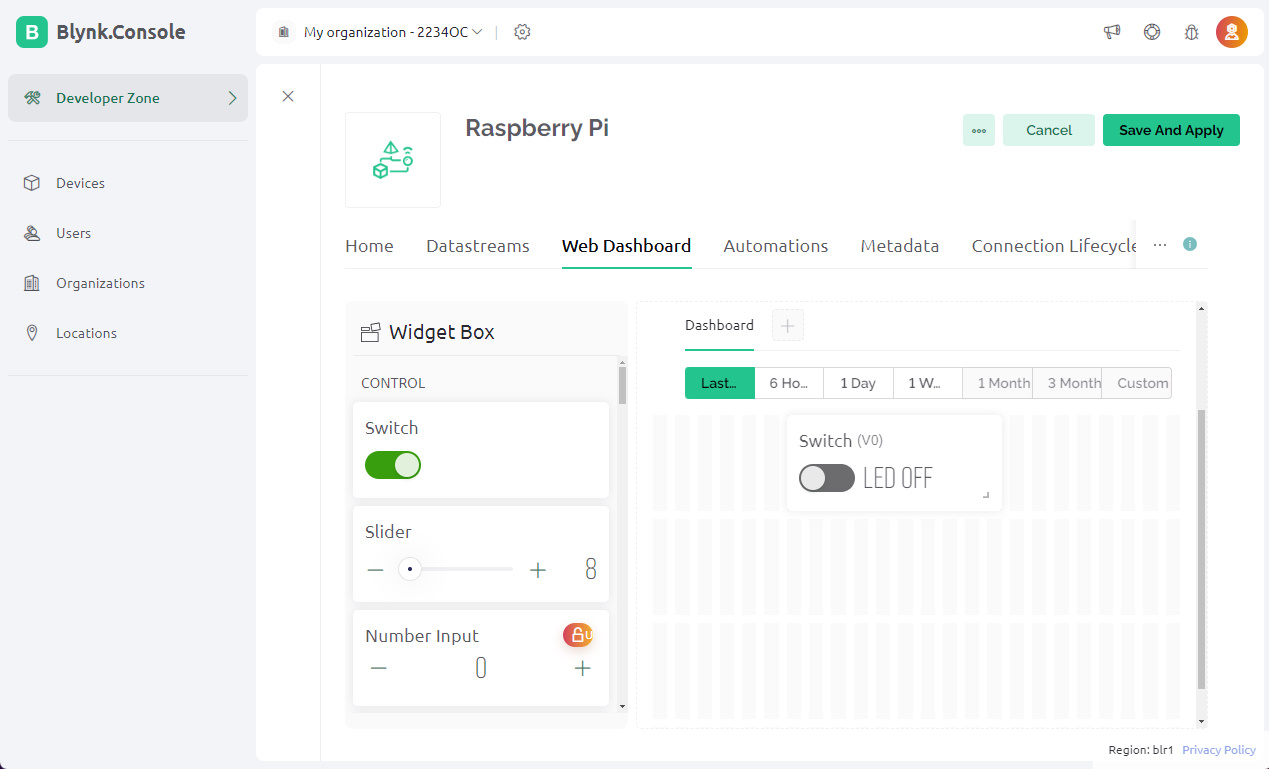Click the Widget Box scrollbar
Image resolution: width=1269 pixels, height=769 pixels.
[623, 385]
